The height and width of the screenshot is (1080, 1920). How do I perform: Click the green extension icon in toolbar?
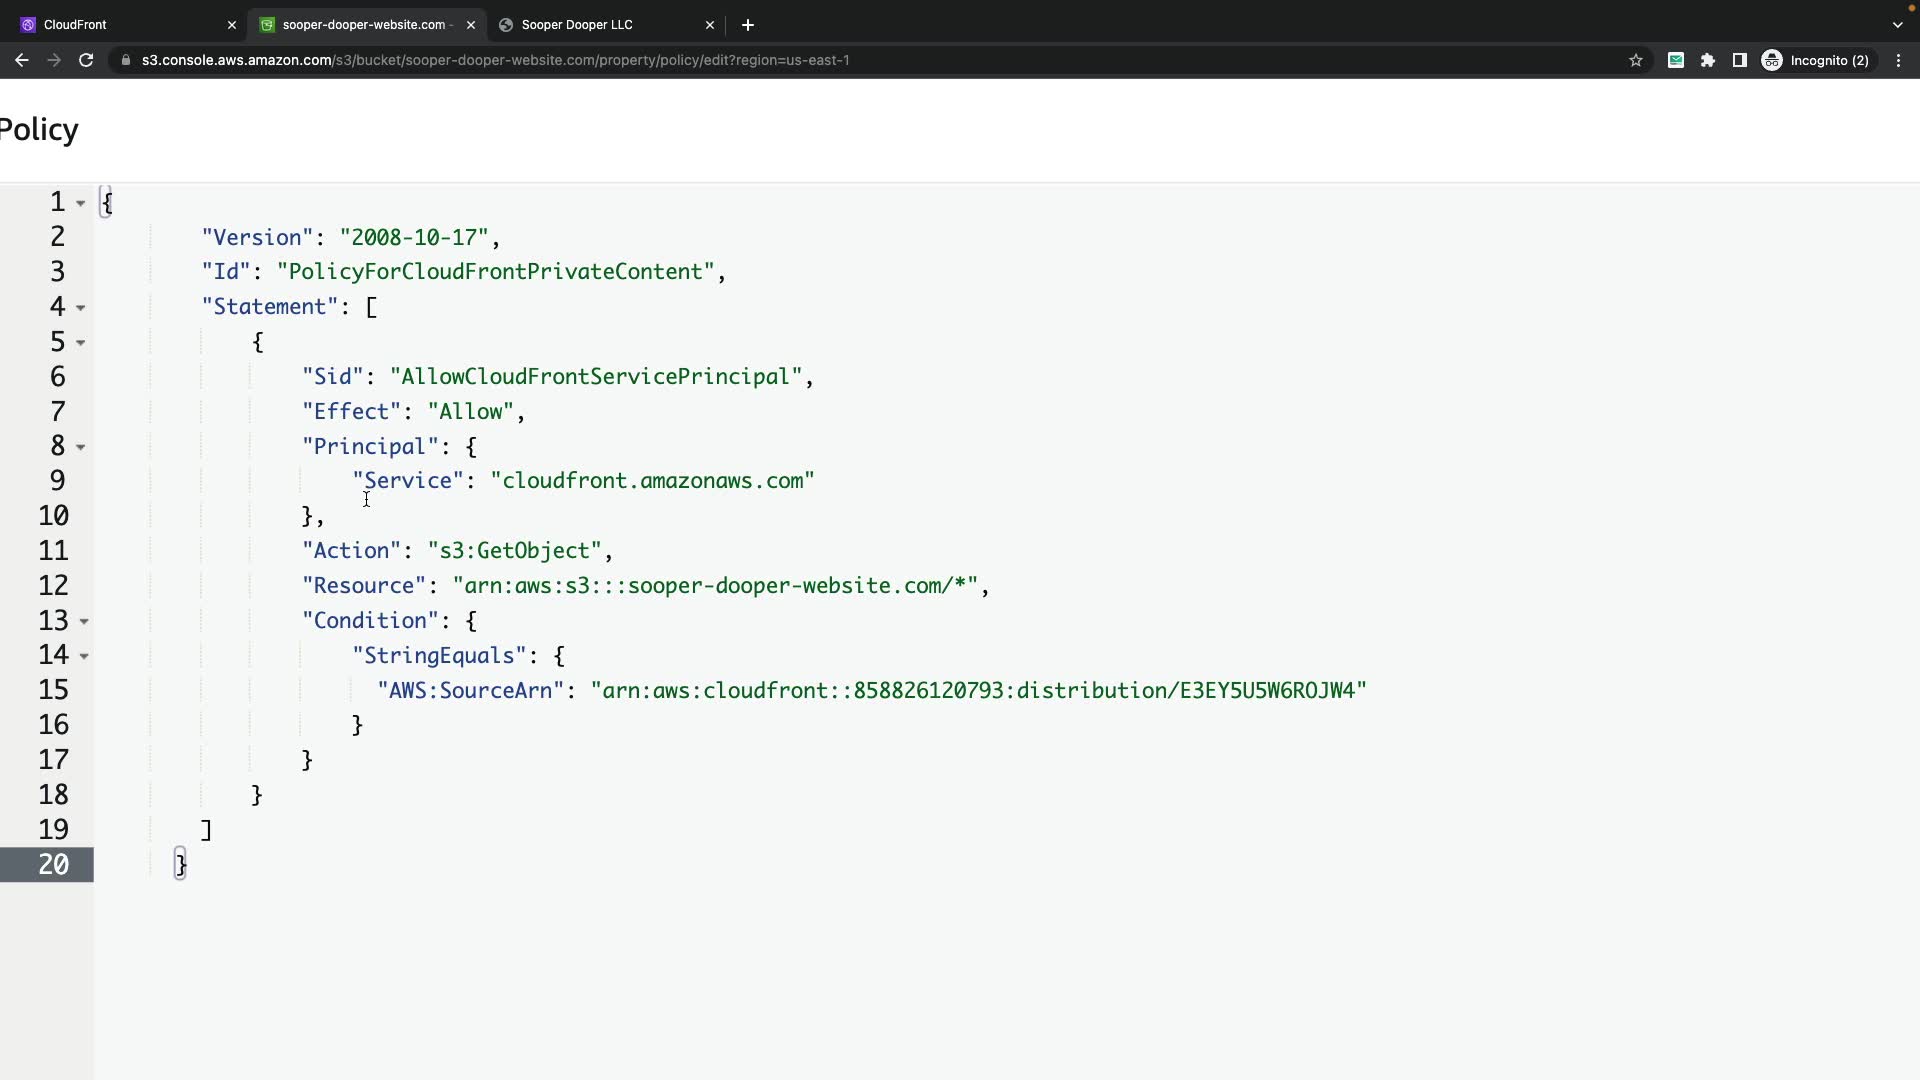1676,60
